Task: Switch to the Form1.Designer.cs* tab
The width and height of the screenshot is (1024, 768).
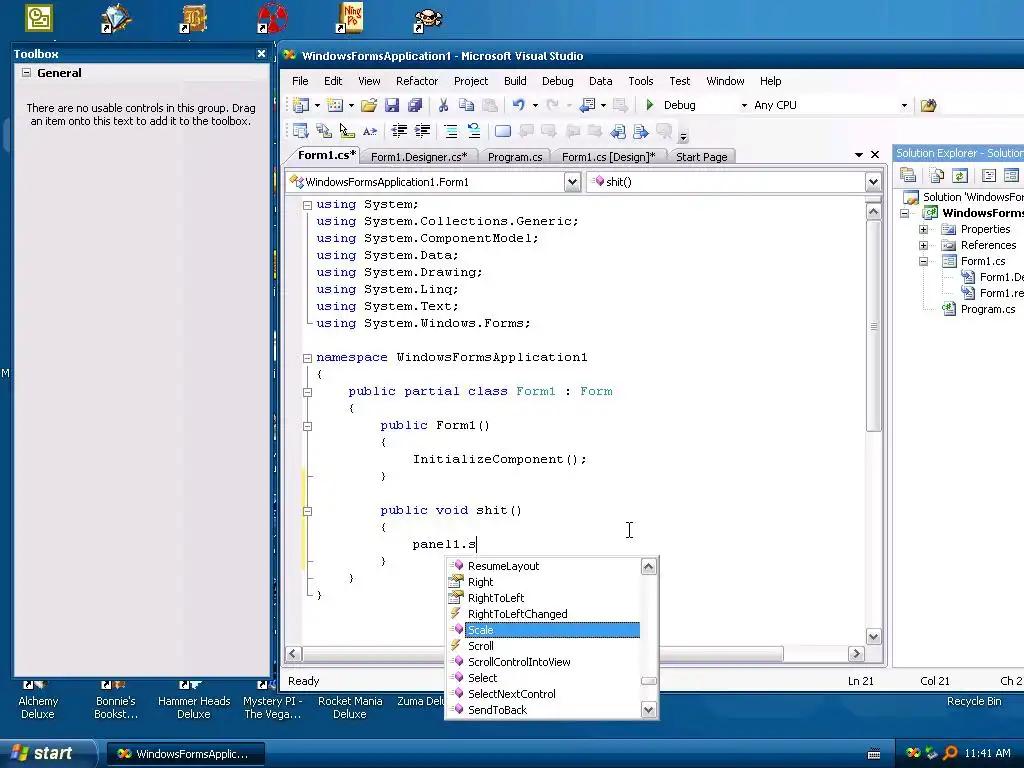Action: tap(419, 157)
